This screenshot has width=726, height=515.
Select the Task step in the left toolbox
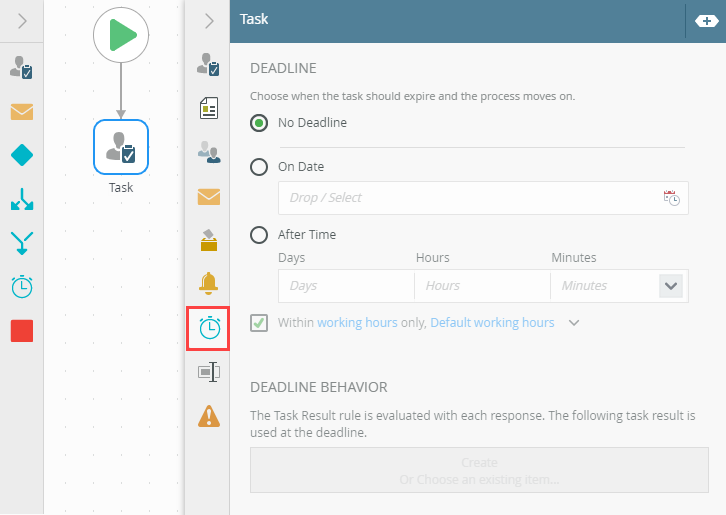[22, 68]
